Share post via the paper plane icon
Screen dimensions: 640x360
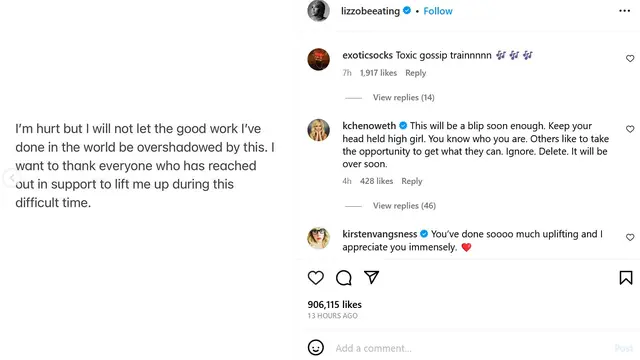click(x=371, y=277)
